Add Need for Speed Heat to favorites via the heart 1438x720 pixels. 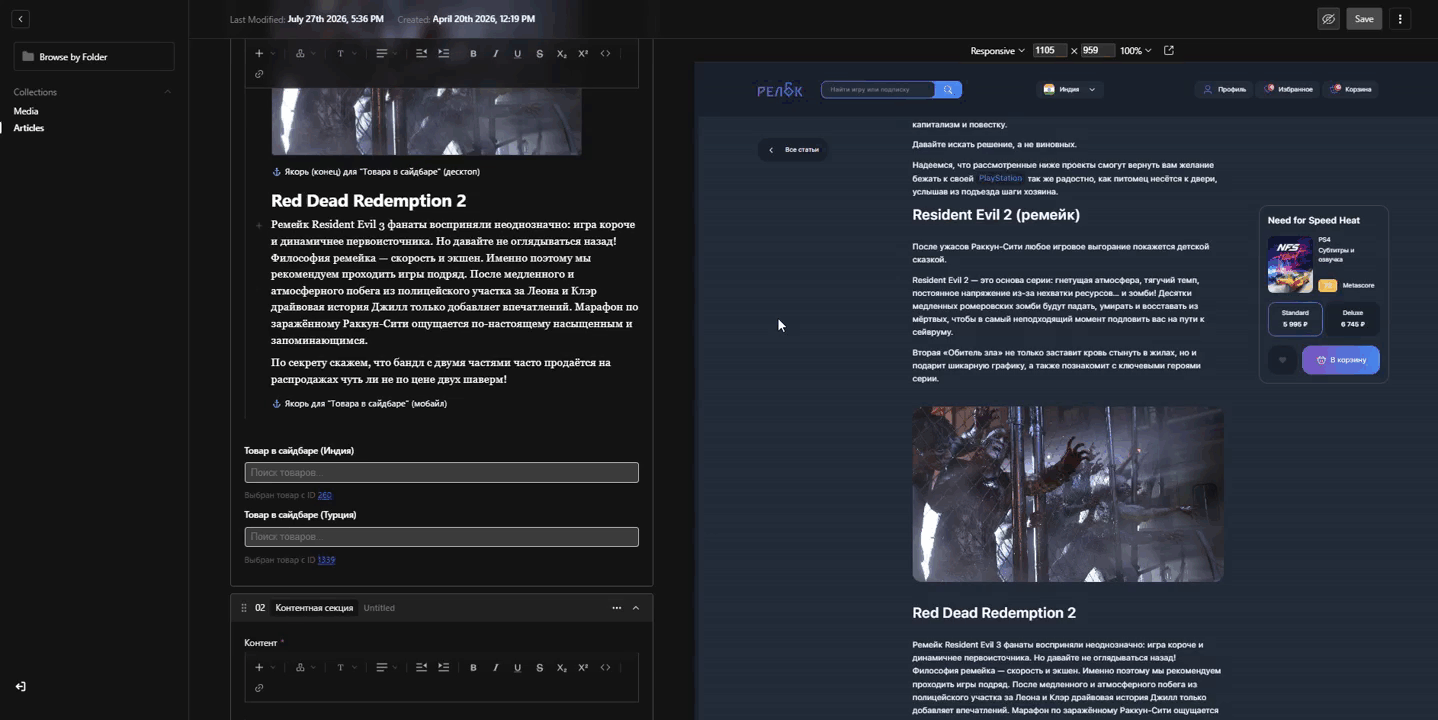pyautogui.click(x=1282, y=360)
